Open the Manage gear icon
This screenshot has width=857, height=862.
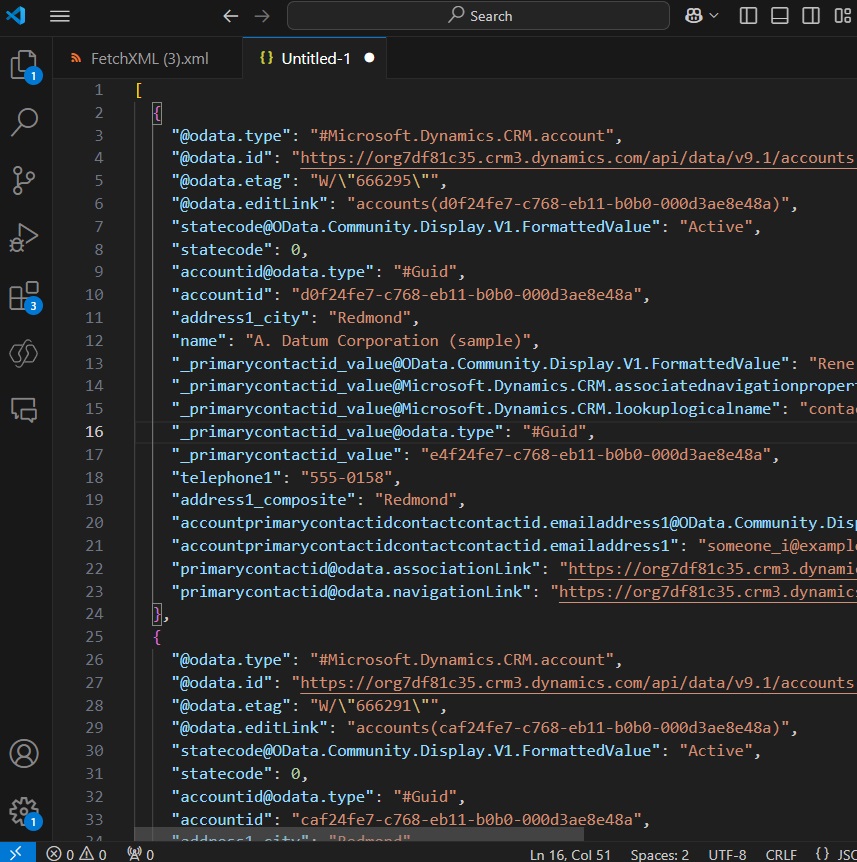pos(24,811)
